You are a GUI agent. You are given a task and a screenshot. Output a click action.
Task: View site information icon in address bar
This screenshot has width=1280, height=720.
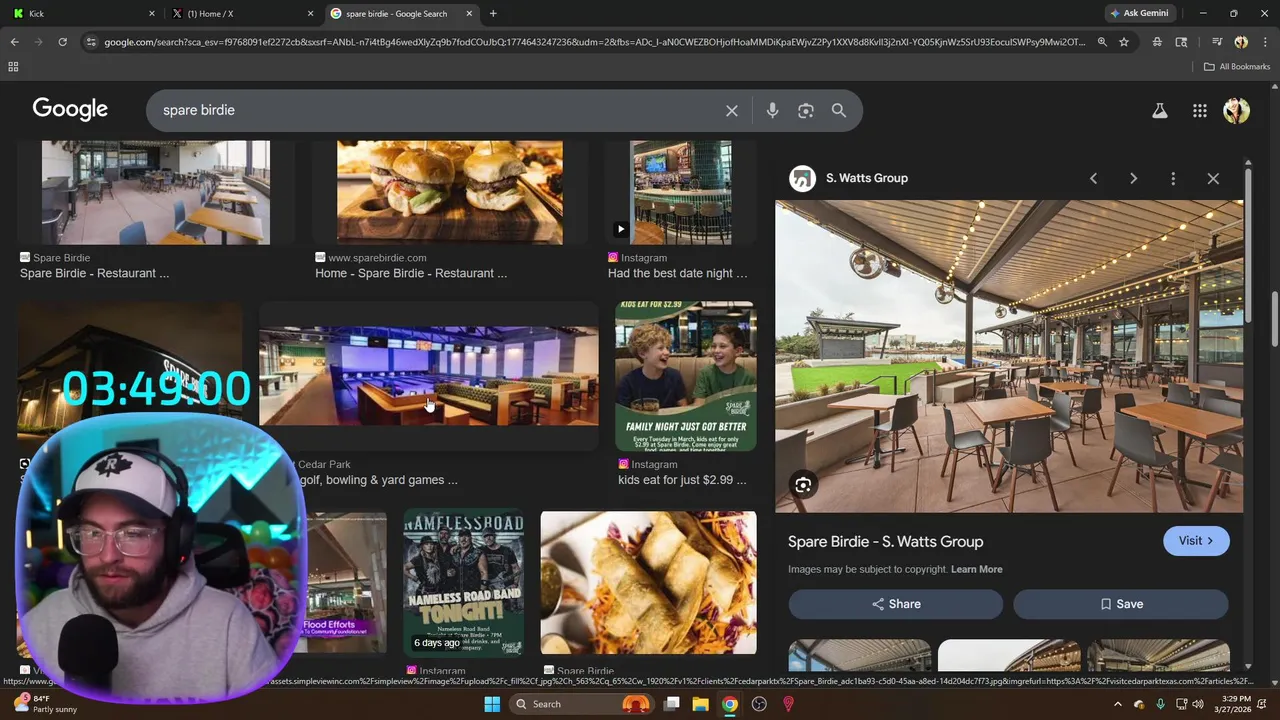[x=91, y=42]
